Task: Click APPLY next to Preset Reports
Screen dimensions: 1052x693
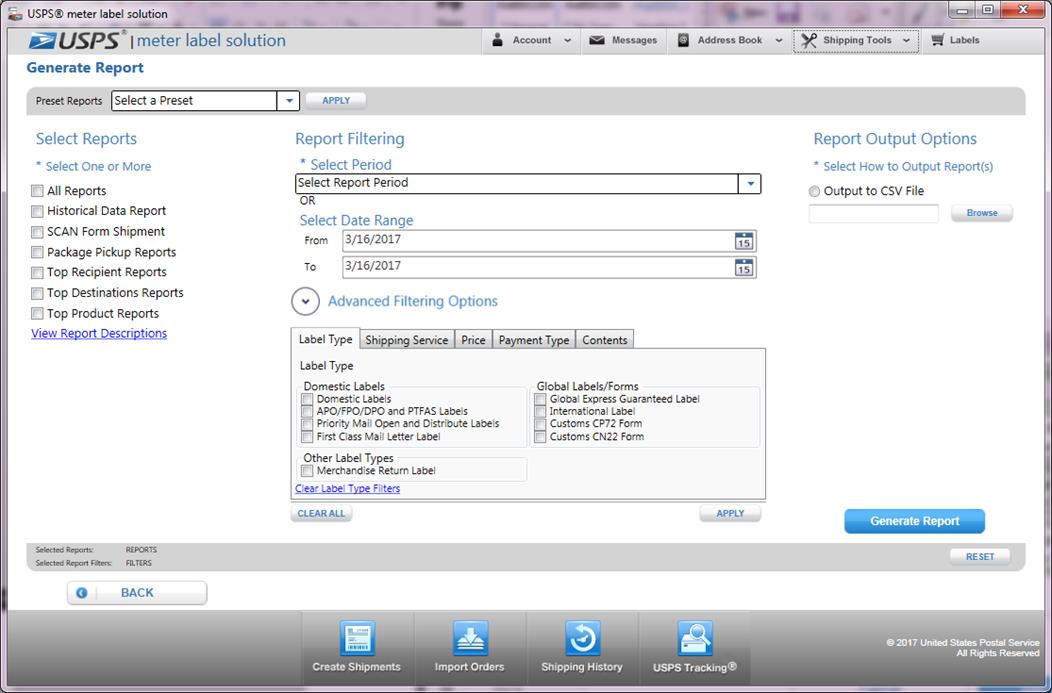Action: click(x=336, y=101)
